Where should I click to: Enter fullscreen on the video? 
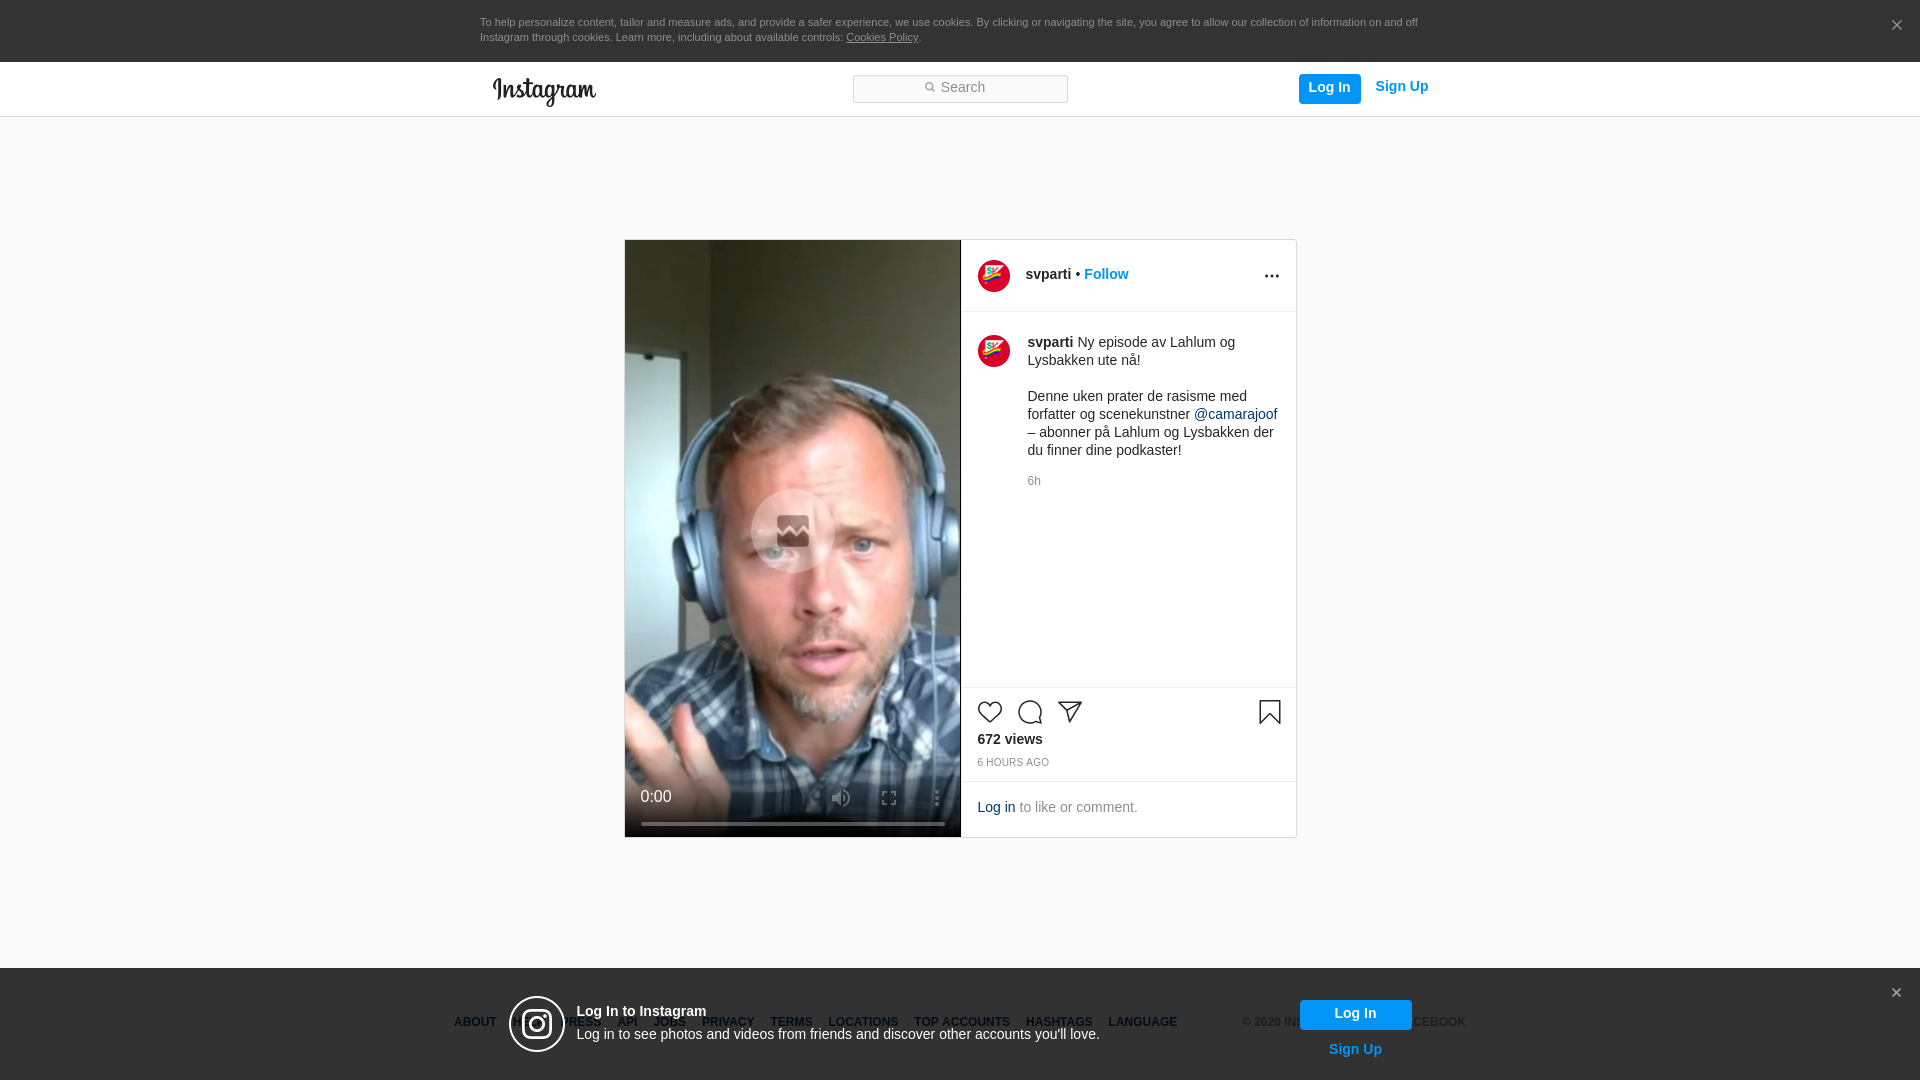point(889,798)
